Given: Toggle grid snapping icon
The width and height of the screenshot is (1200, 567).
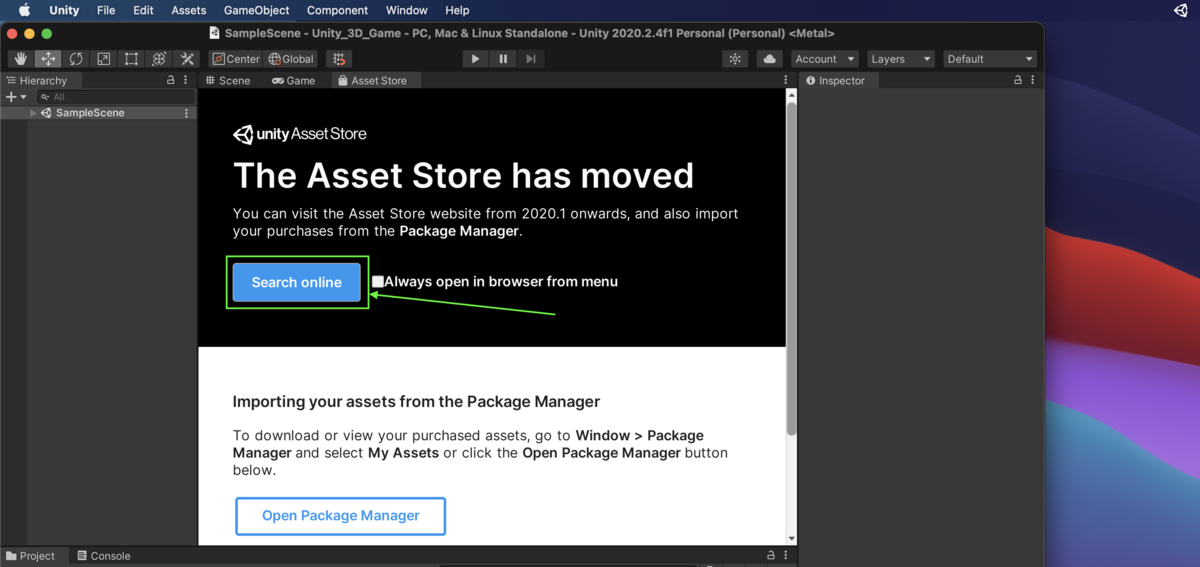Looking at the screenshot, I should coord(339,59).
